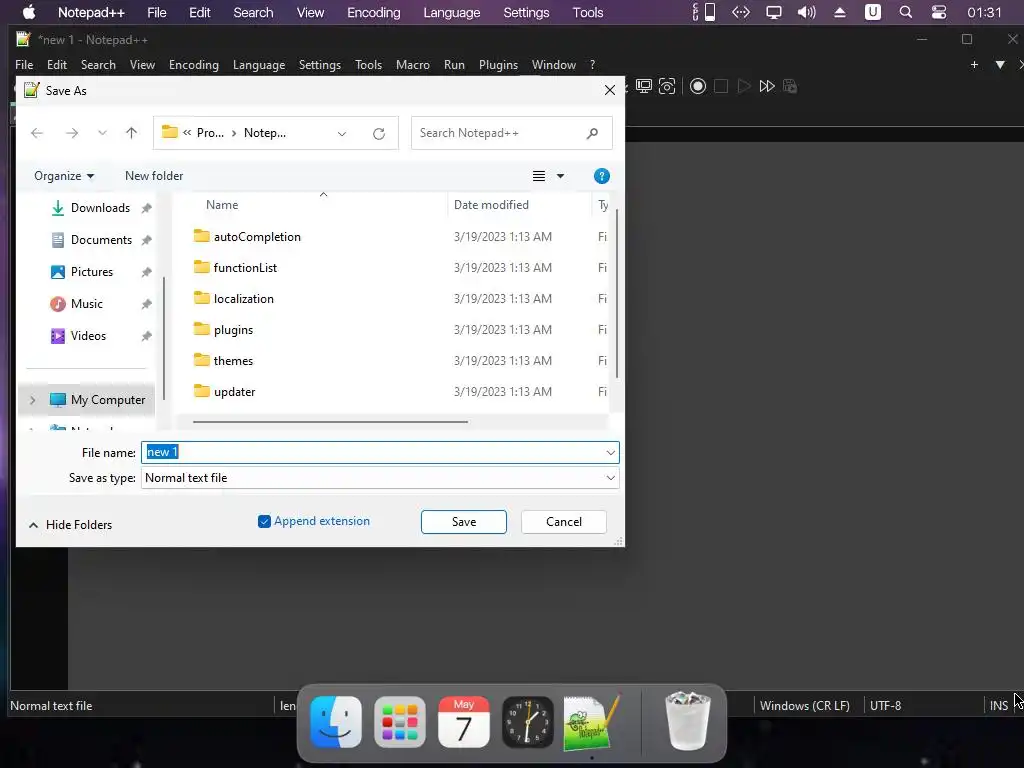The image size is (1024, 768).
Task: Open Language menu in top macOS menu bar
Action: pos(452,12)
